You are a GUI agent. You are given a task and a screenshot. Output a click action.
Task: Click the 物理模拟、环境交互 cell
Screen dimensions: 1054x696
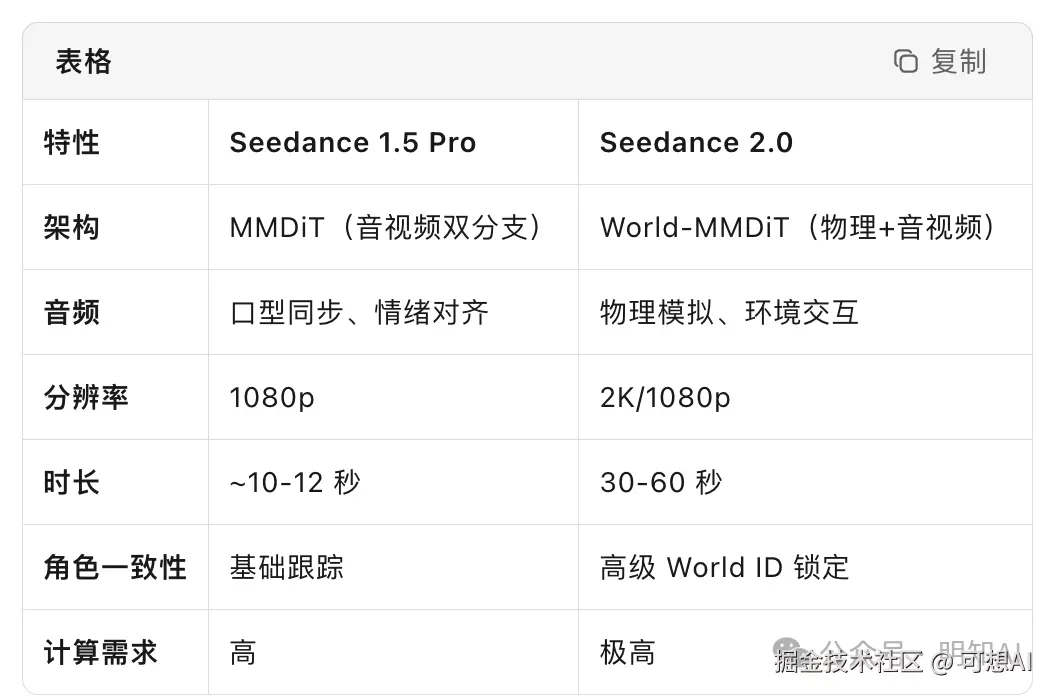point(729,313)
